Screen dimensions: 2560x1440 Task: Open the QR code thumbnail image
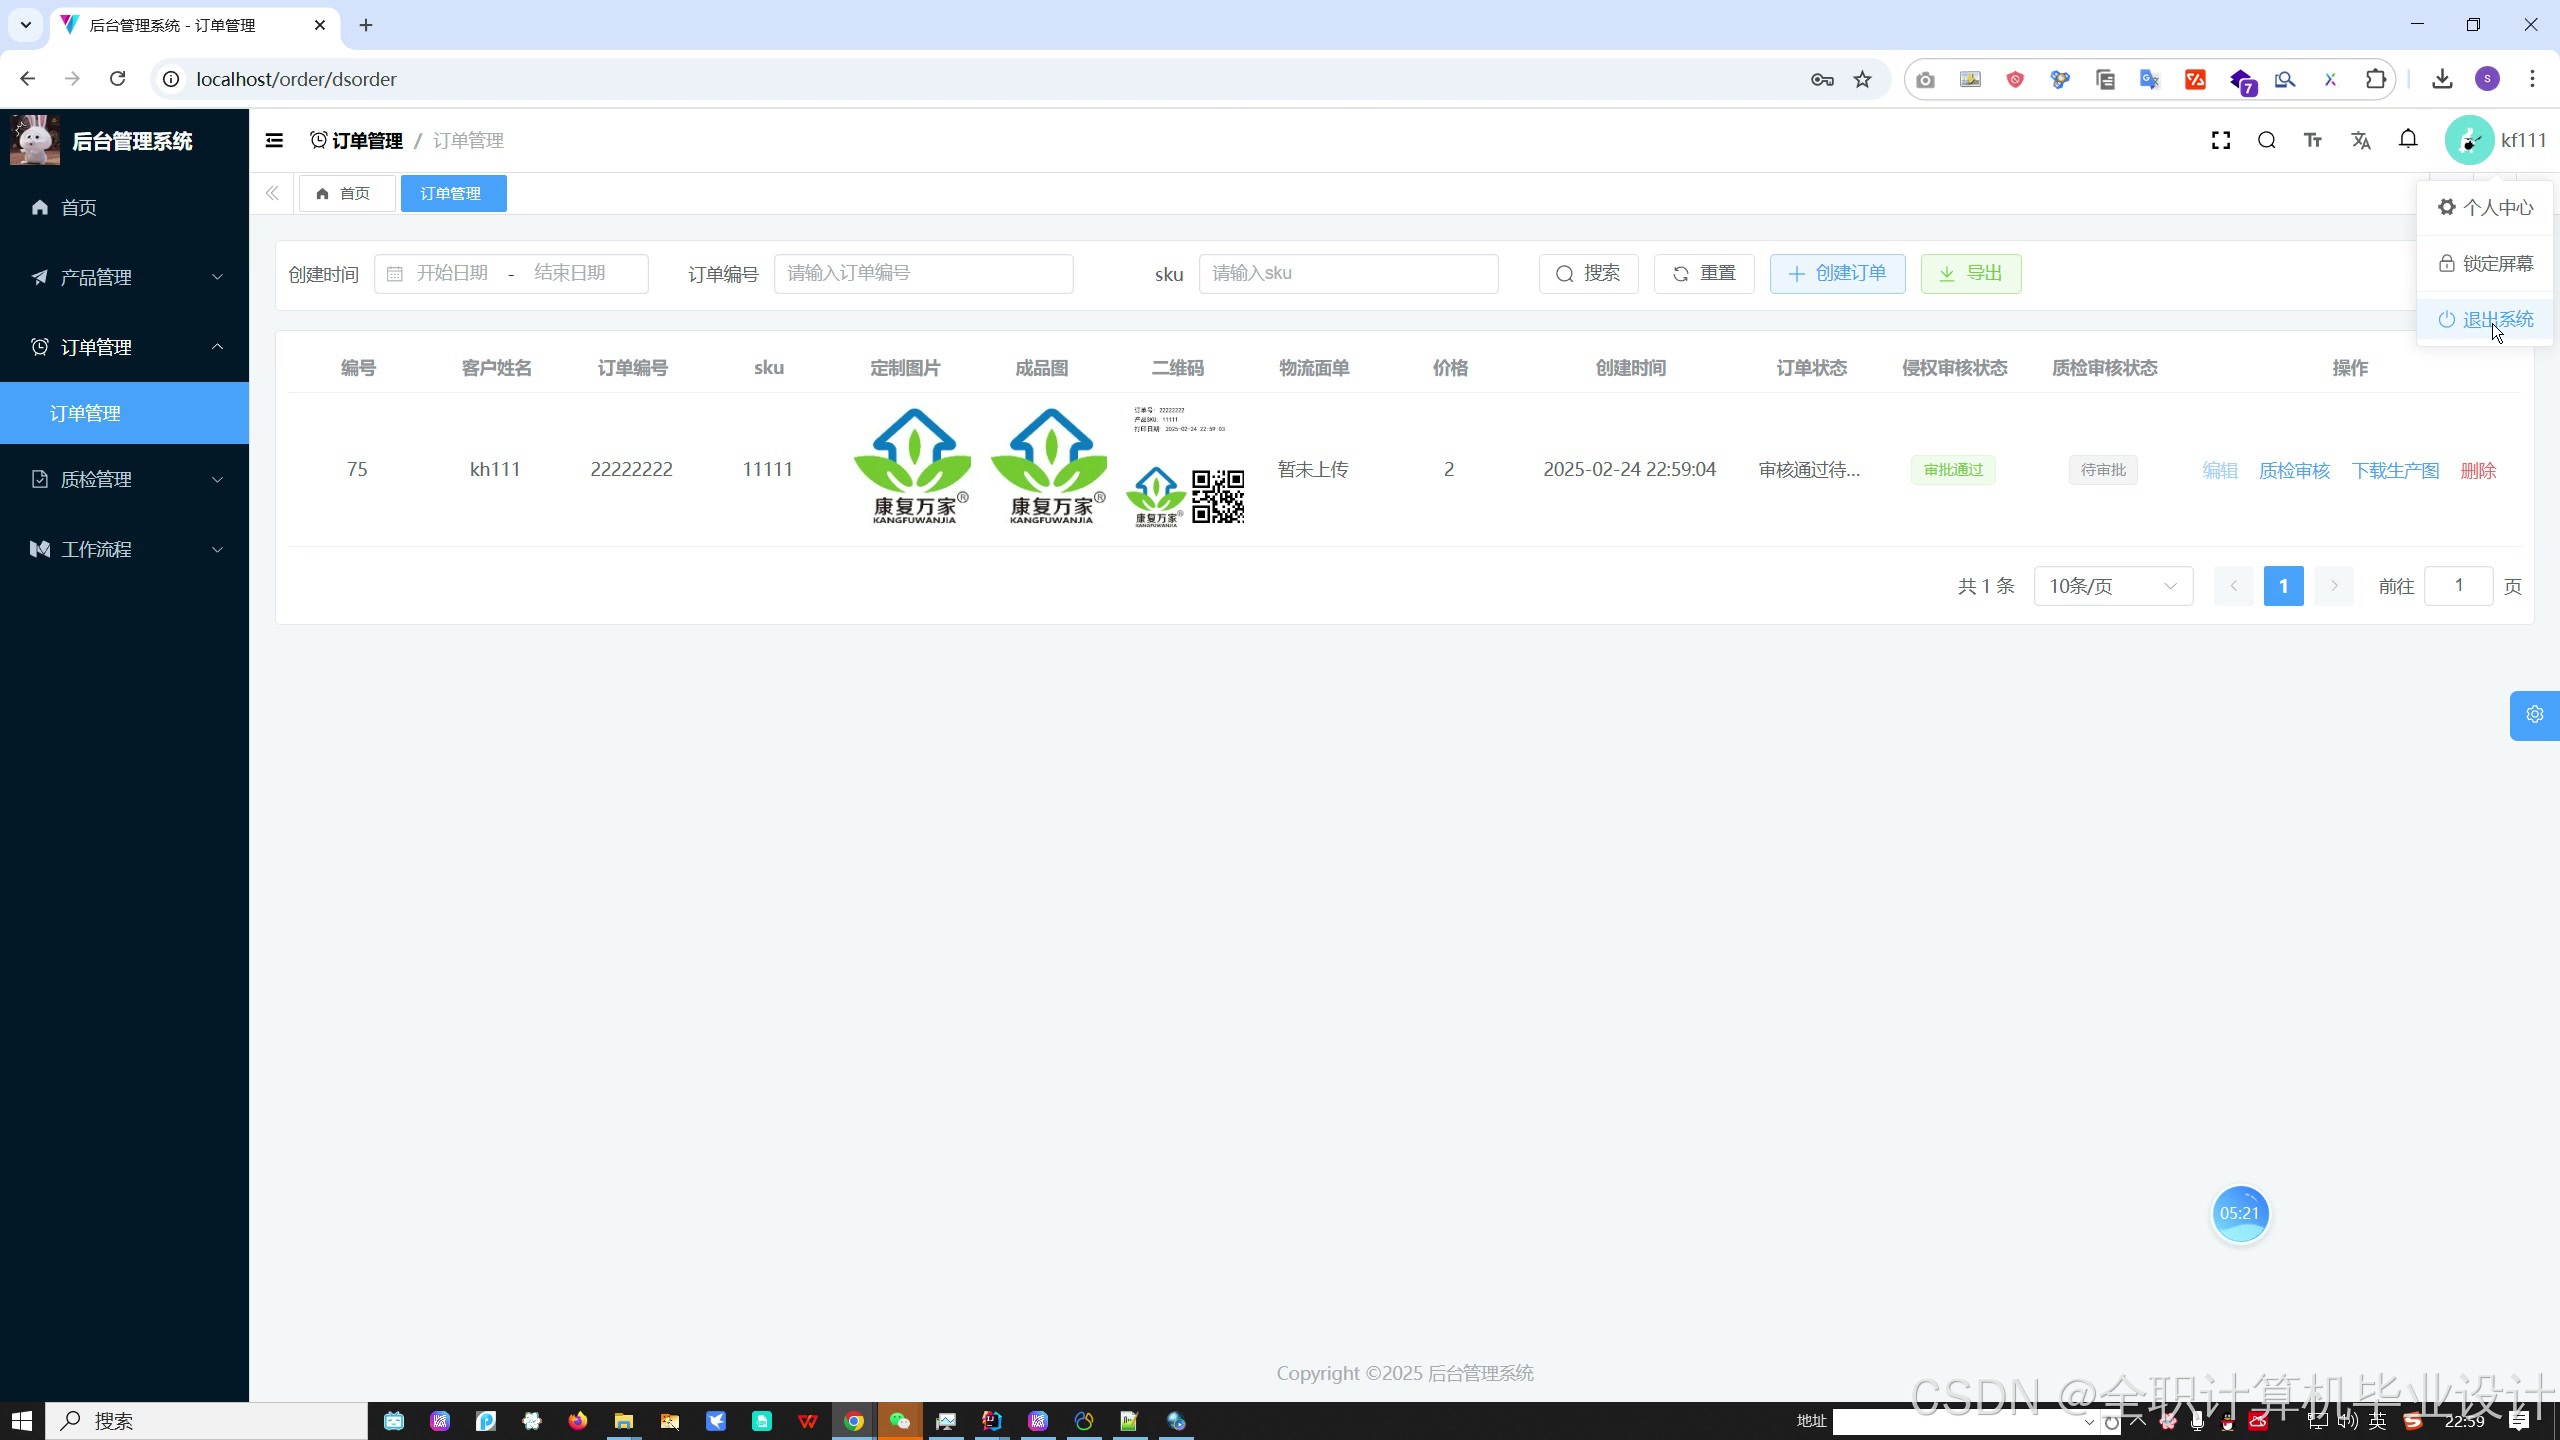point(1187,468)
